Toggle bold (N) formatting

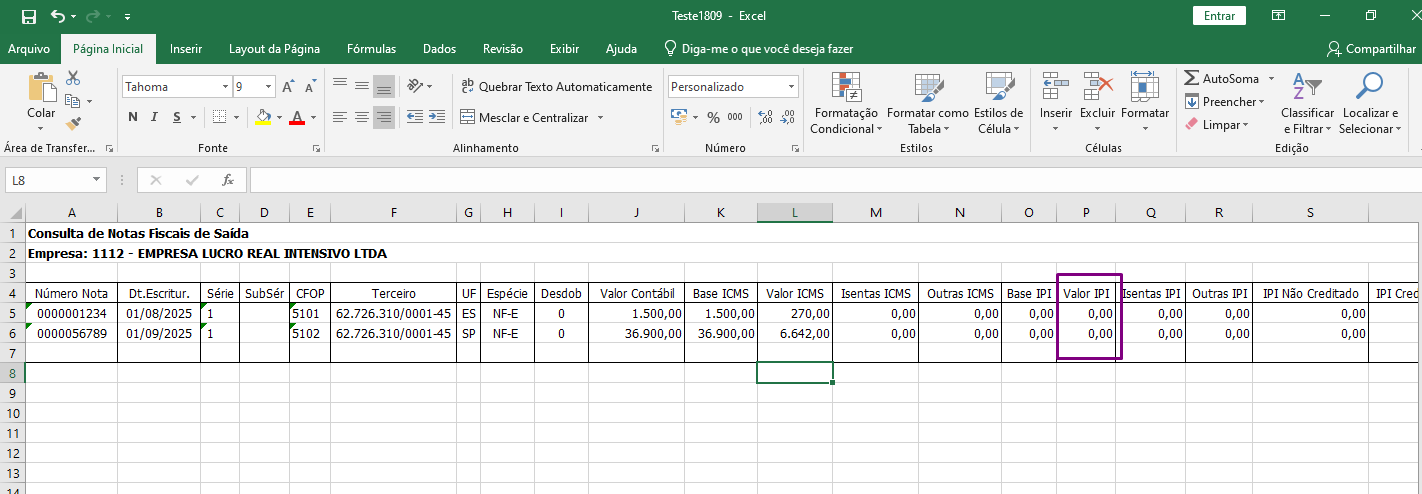pos(133,118)
